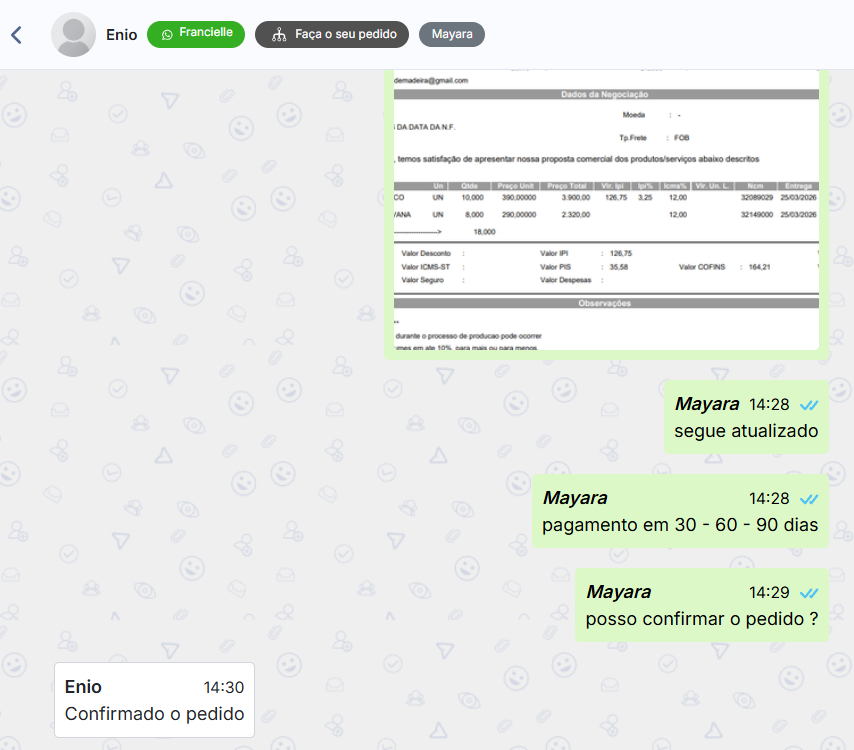Image resolution: width=854 pixels, height=750 pixels.
Task: Select the 'Confirmado o pedido' reply text
Action: 154,714
